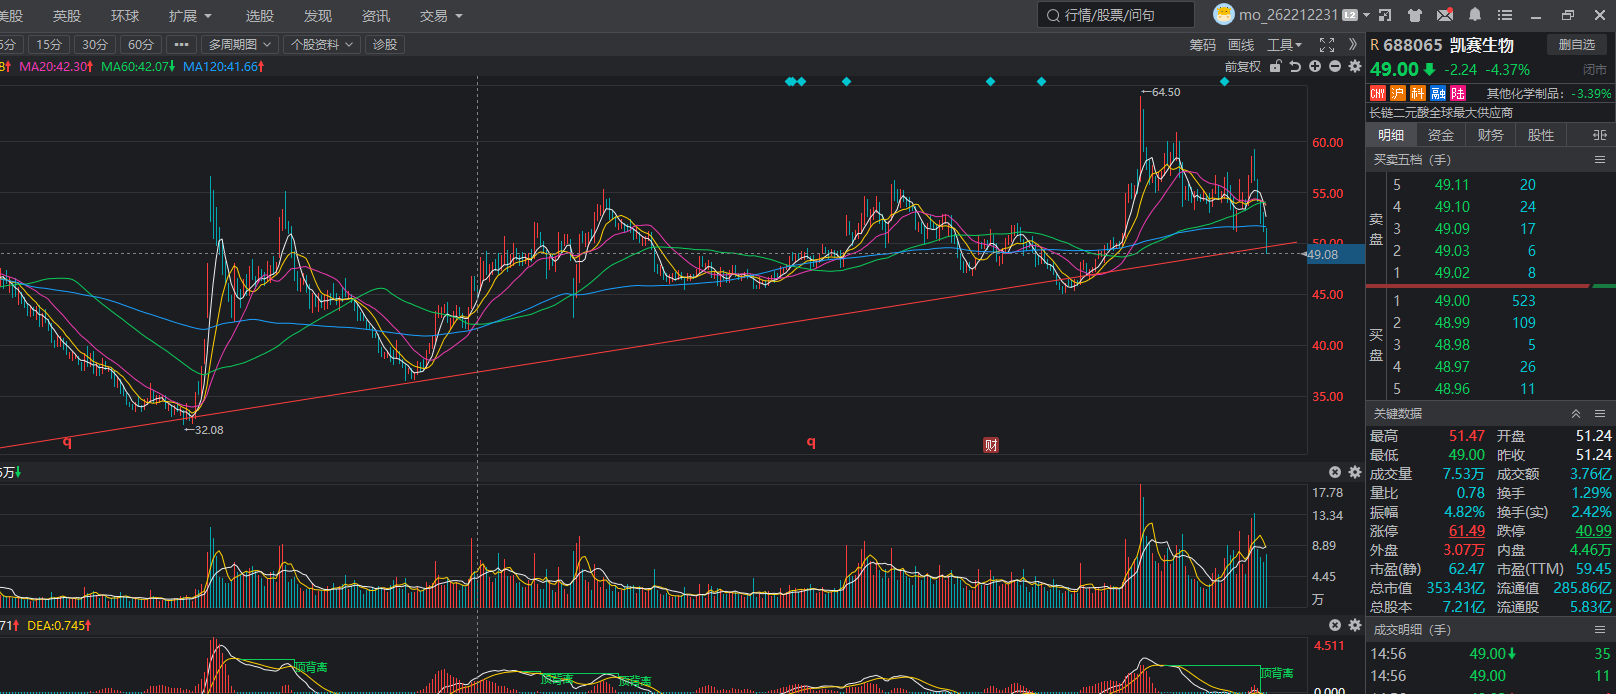This screenshot has height=694, width=1616.
Task: Click the undo arrow above the chart
Action: pyautogui.click(x=1295, y=66)
